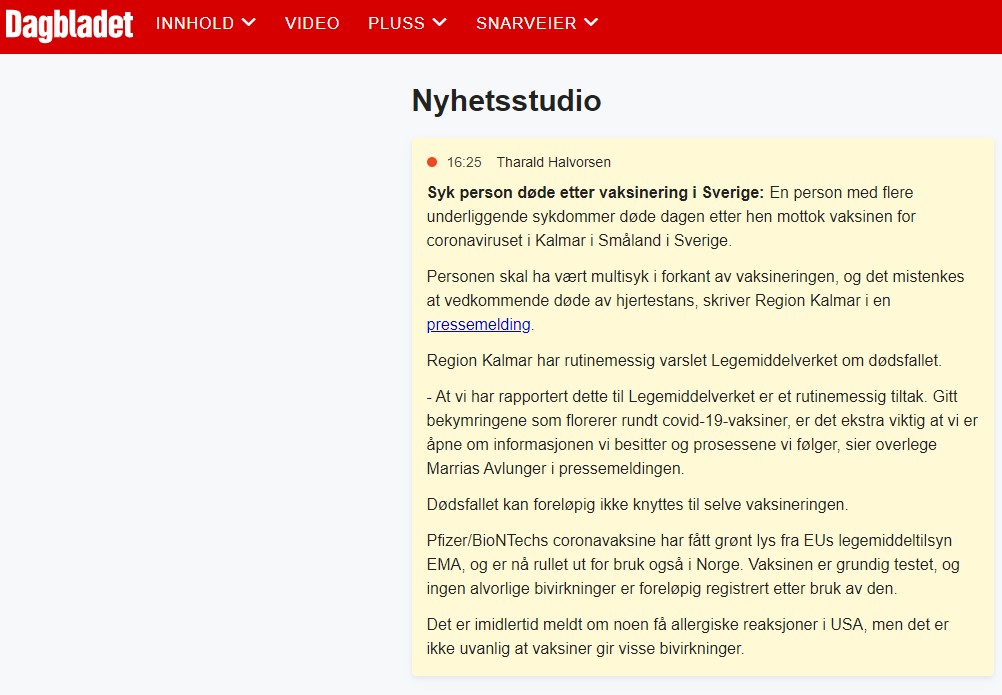Click the quote paragraph mentioning Marrias Avlunger
Screen dimensions: 1002x695
pyautogui.click(x=702, y=432)
